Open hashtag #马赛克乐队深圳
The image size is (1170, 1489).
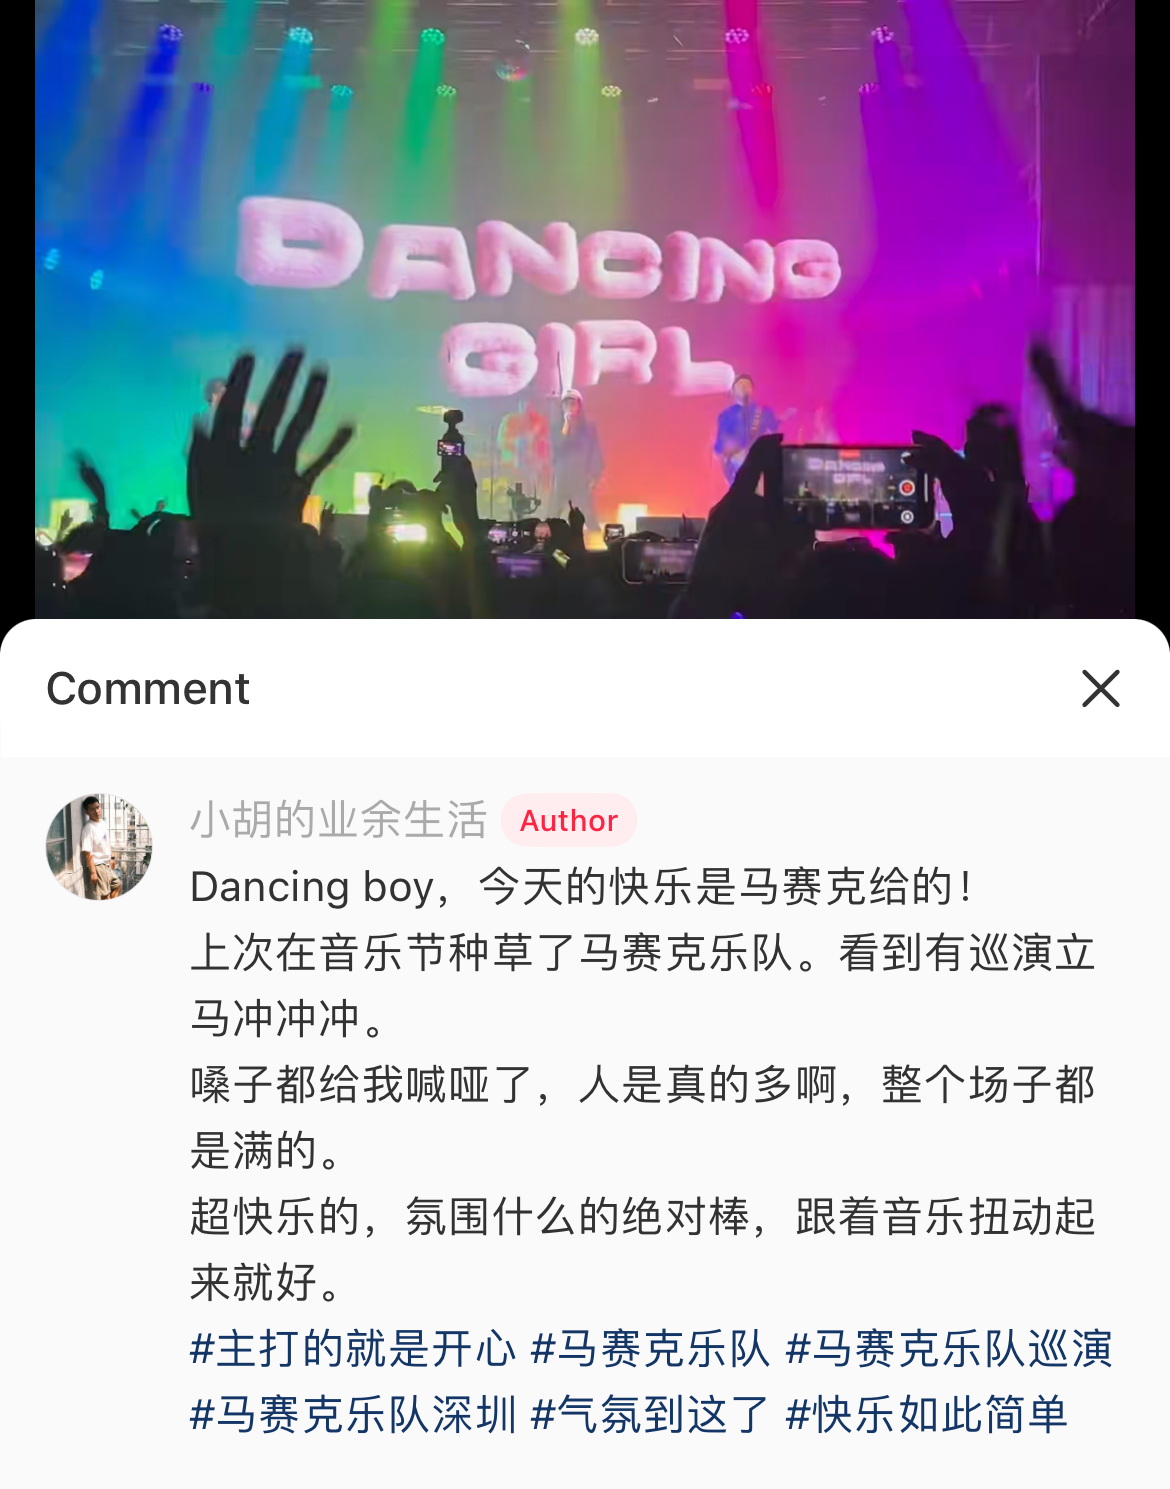353,1414
